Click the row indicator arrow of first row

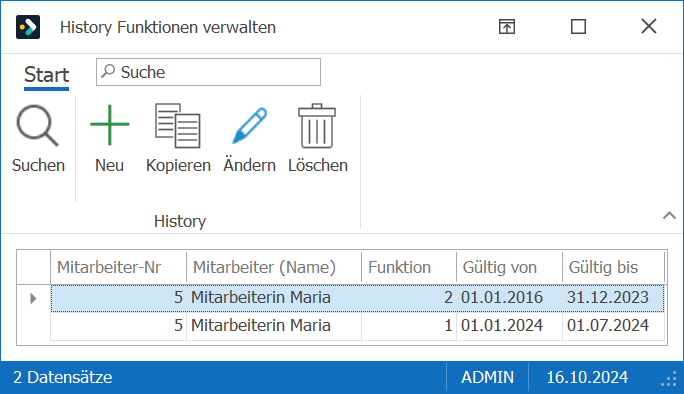click(x=33, y=298)
